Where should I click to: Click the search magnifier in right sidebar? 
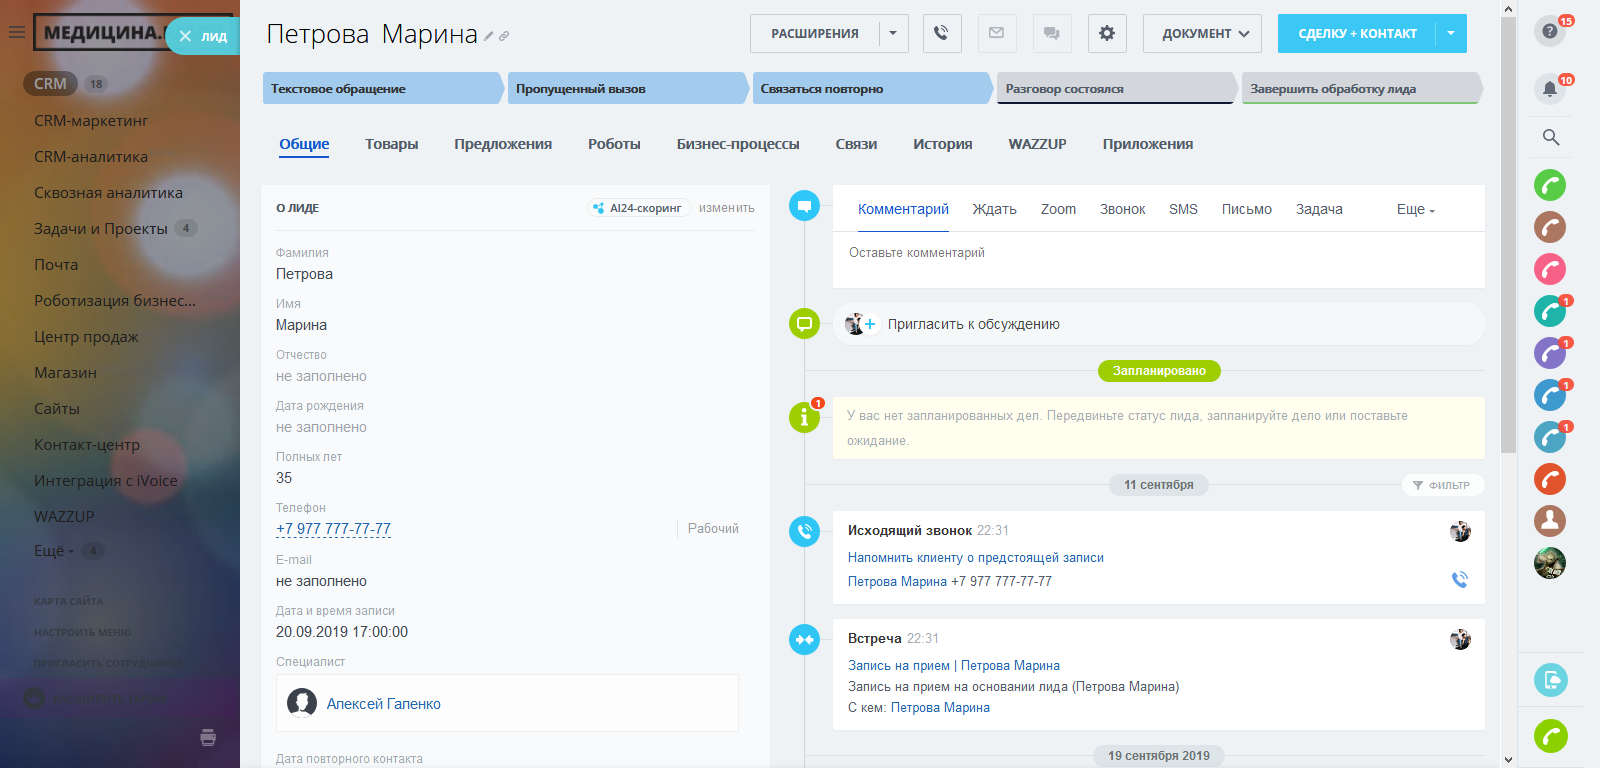[x=1550, y=137]
